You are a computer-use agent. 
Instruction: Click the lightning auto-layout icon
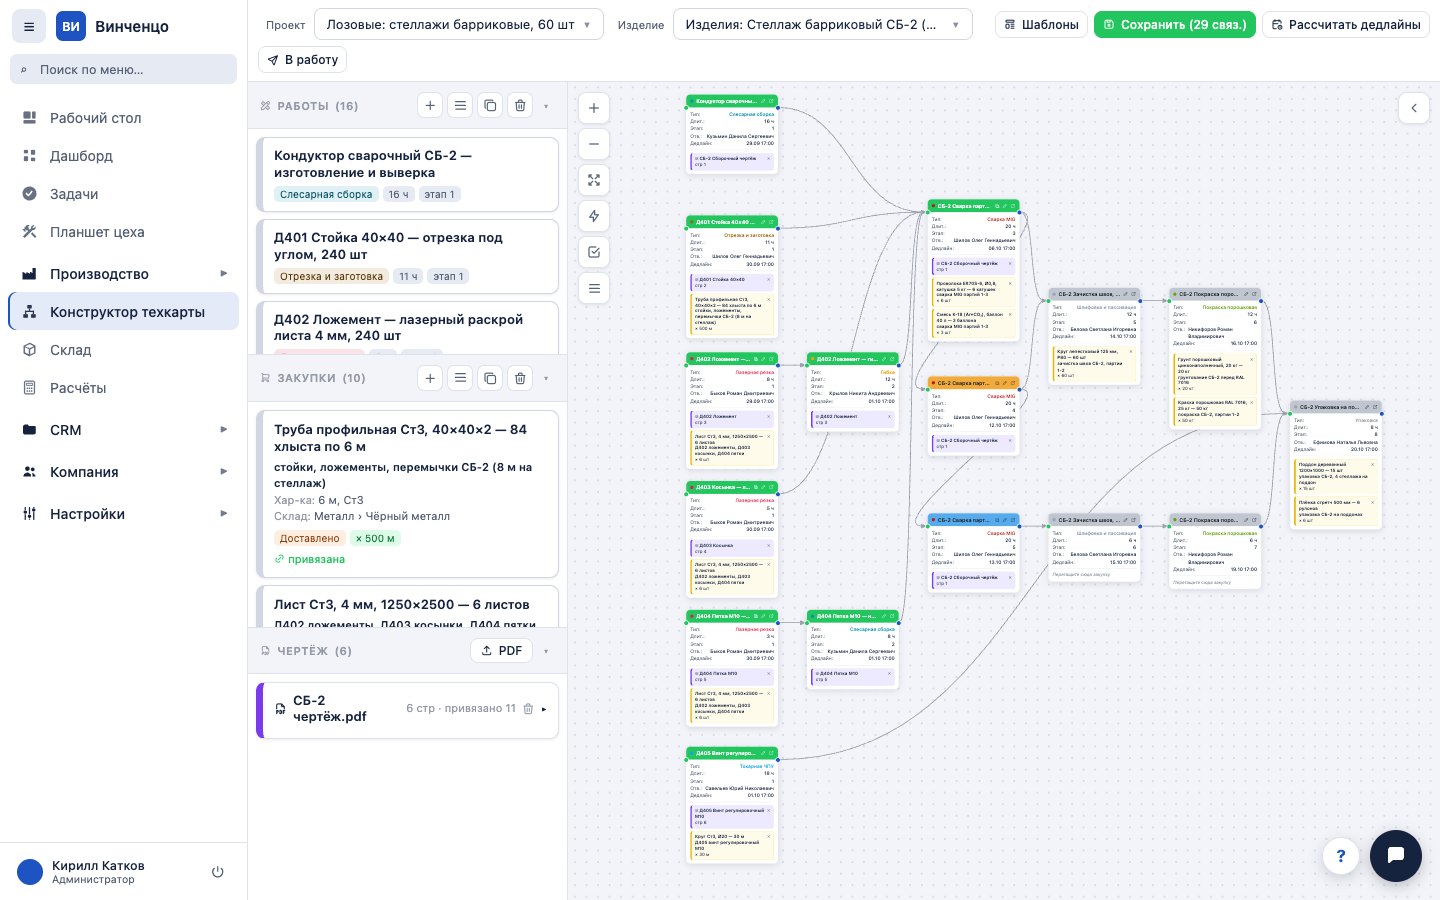(594, 216)
